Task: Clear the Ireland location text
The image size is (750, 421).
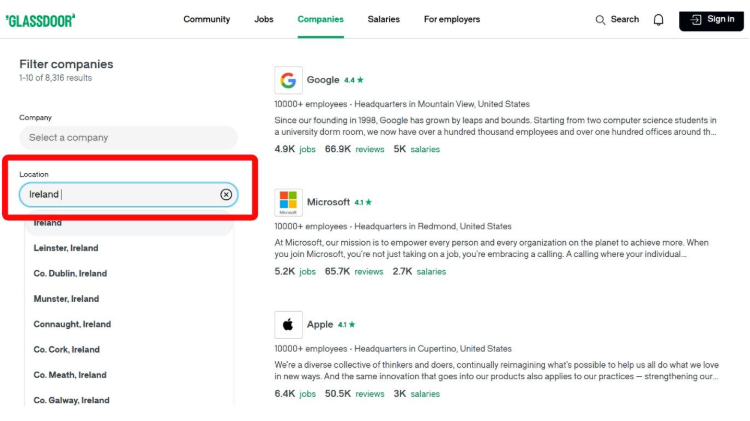Action: coord(226,194)
